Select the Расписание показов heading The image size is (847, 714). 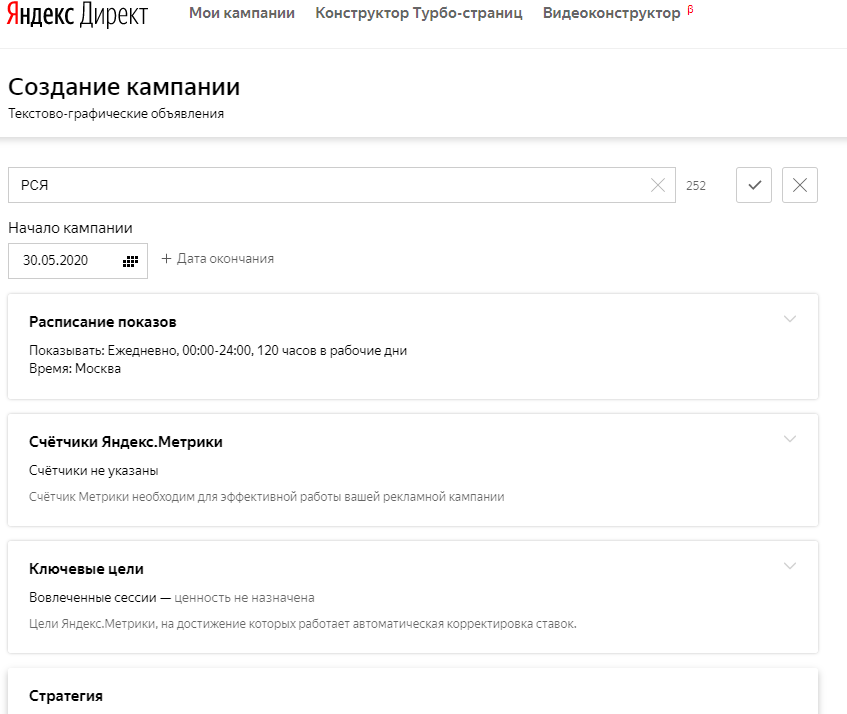[103, 322]
